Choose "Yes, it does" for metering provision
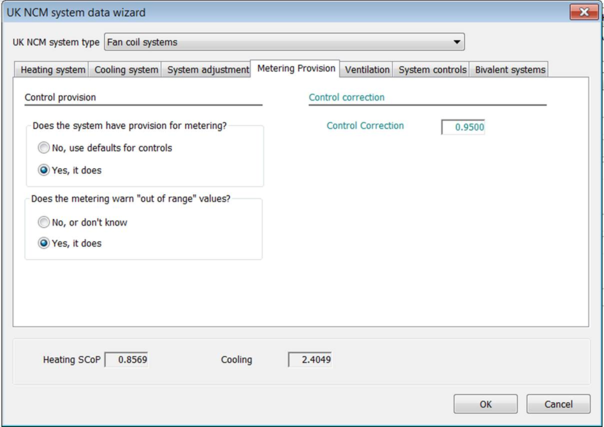 [44, 170]
